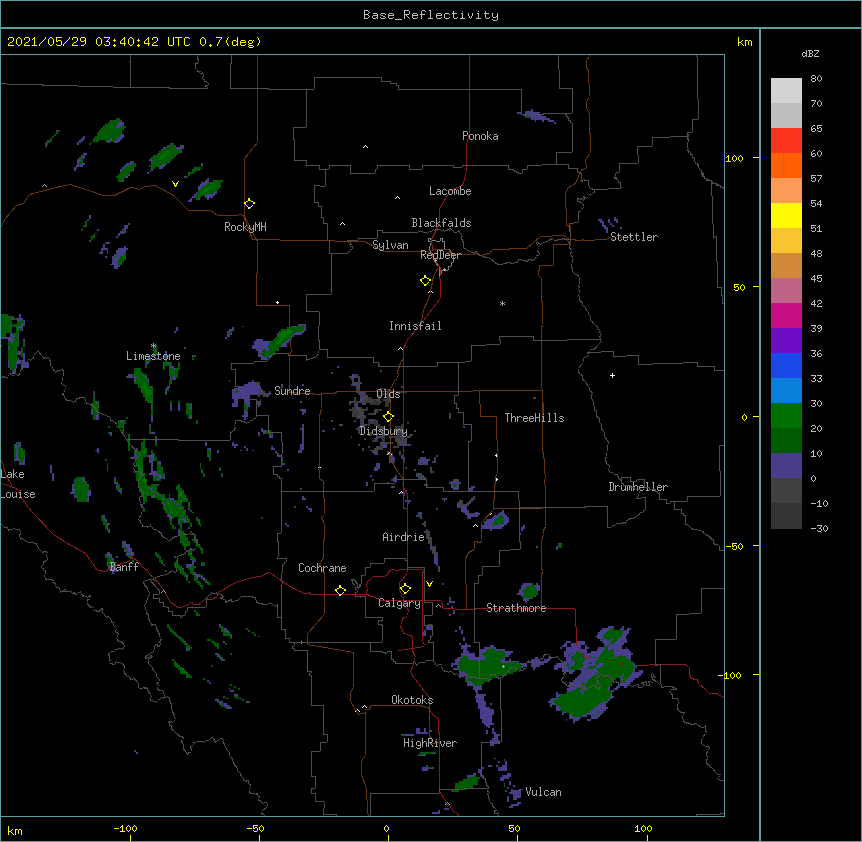Select the -50 tick label on the bottom axis
Image resolution: width=862 pixels, height=842 pixels.
pos(255,828)
